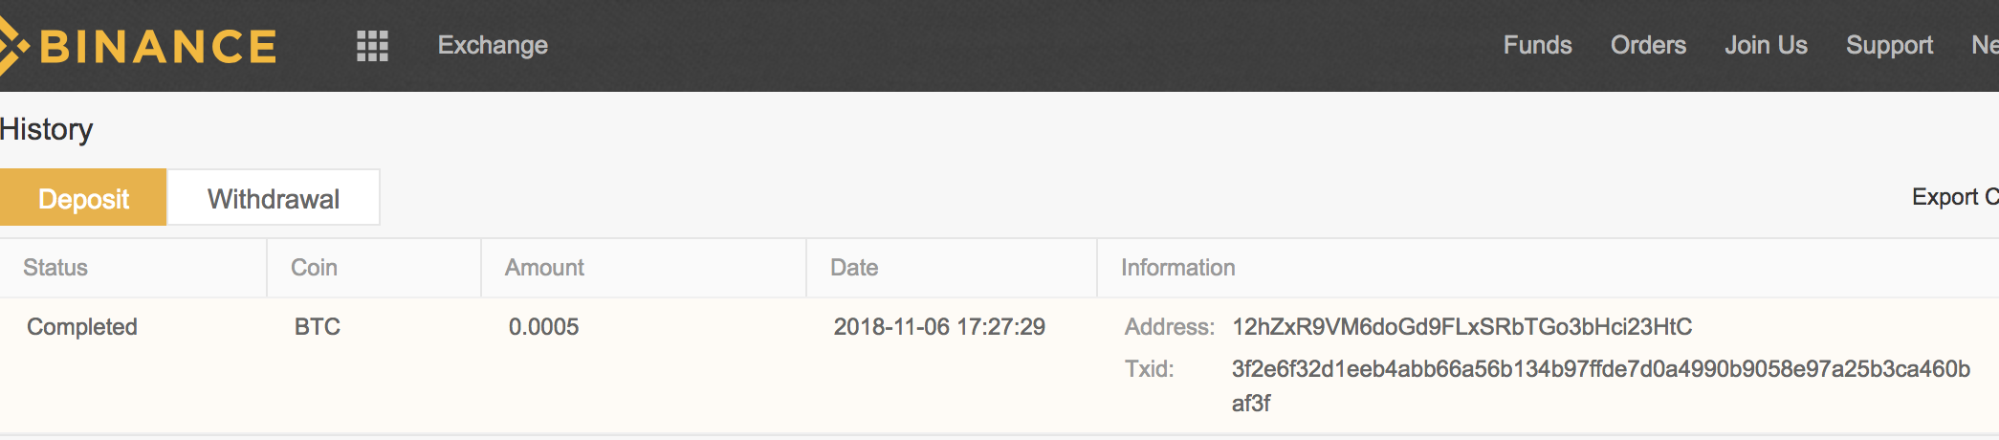Click the Binance logo
The height and width of the screenshot is (440, 1999).
coord(139,46)
